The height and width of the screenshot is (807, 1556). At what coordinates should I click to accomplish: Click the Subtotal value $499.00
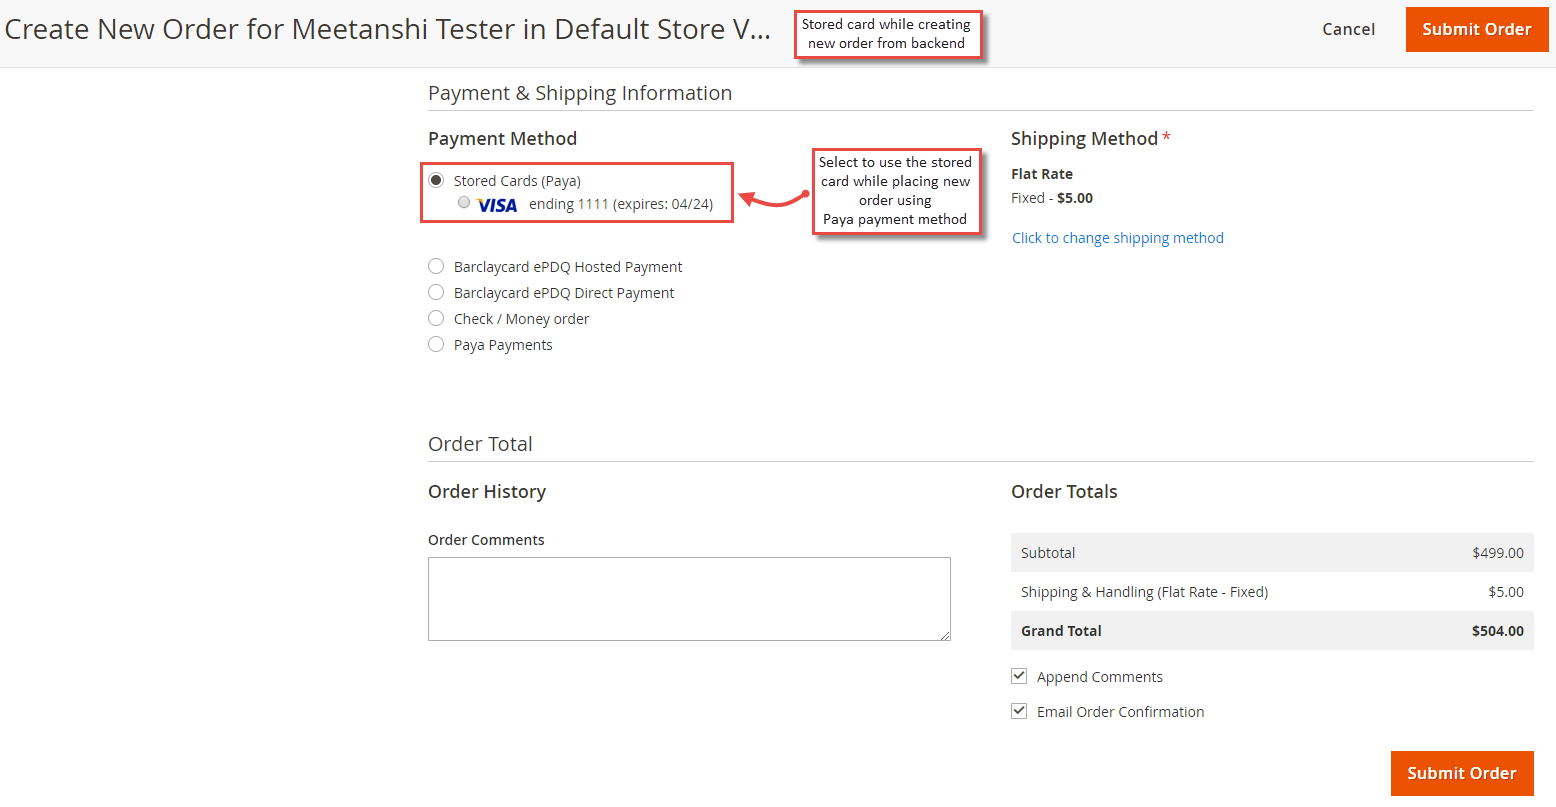1497,553
